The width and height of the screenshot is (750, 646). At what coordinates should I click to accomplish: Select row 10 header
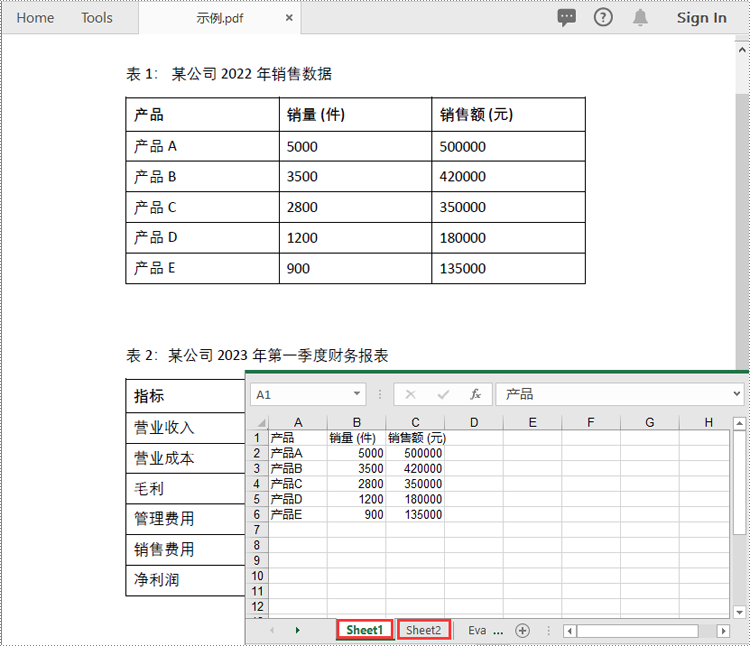click(257, 576)
